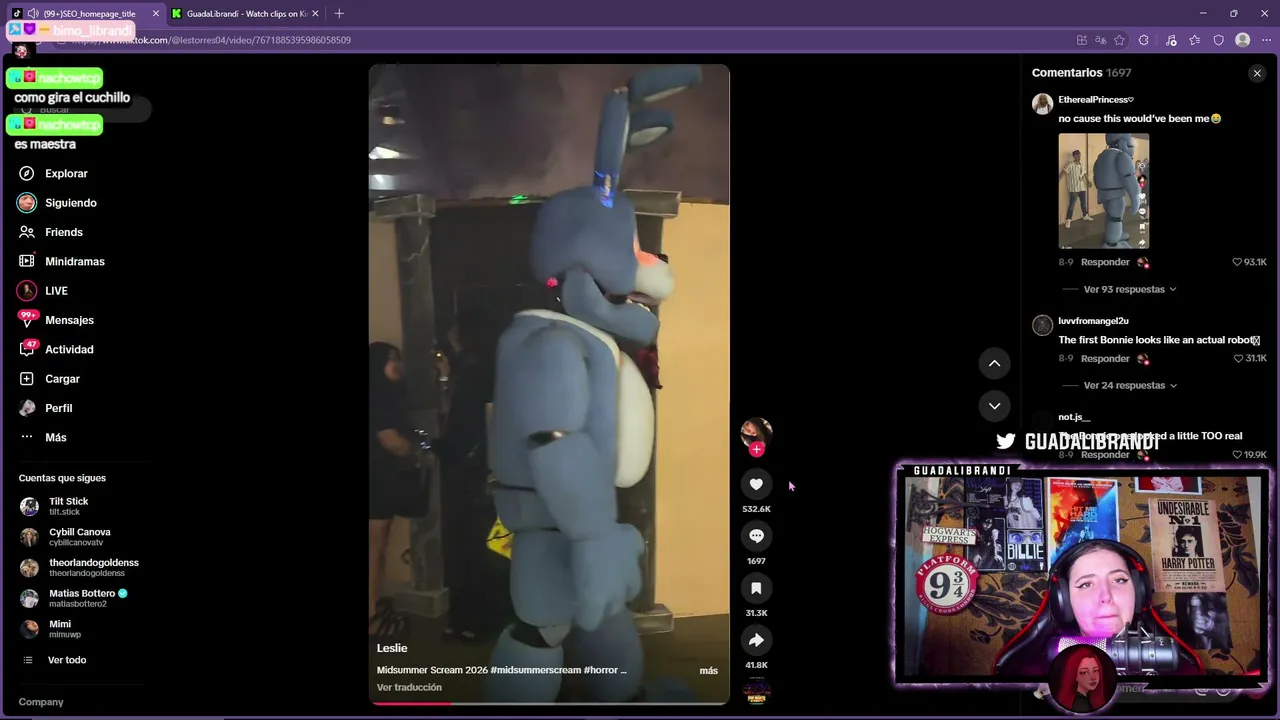1280x720 pixels.
Task: Add page to favorites with star icon
Action: pyautogui.click(x=1119, y=40)
